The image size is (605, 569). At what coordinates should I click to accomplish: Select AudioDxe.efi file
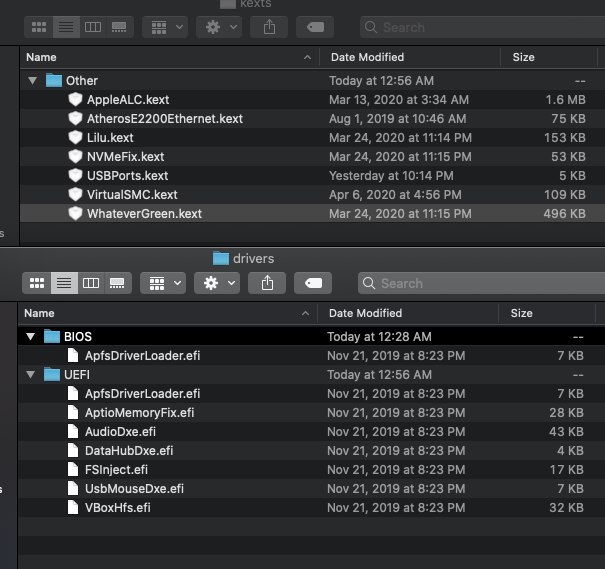click(x=311, y=431)
